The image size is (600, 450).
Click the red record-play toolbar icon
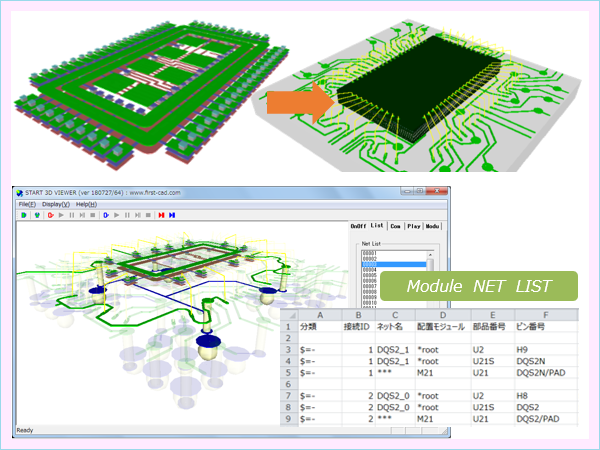[x=48, y=214]
